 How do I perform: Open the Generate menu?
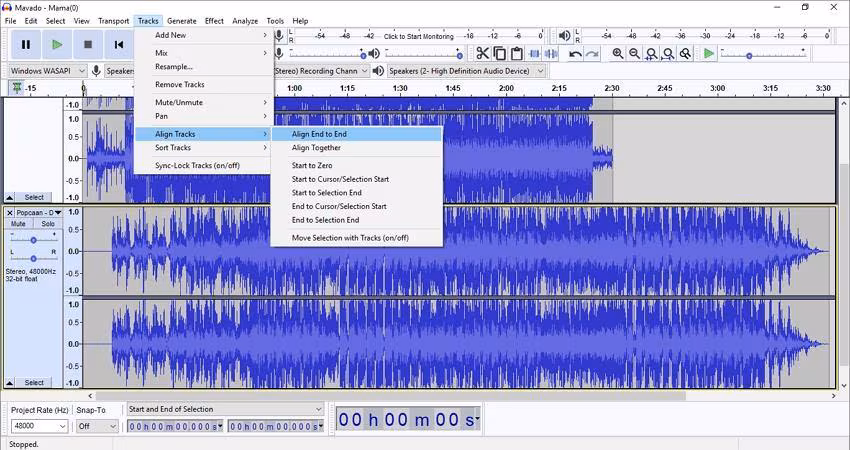(182, 21)
